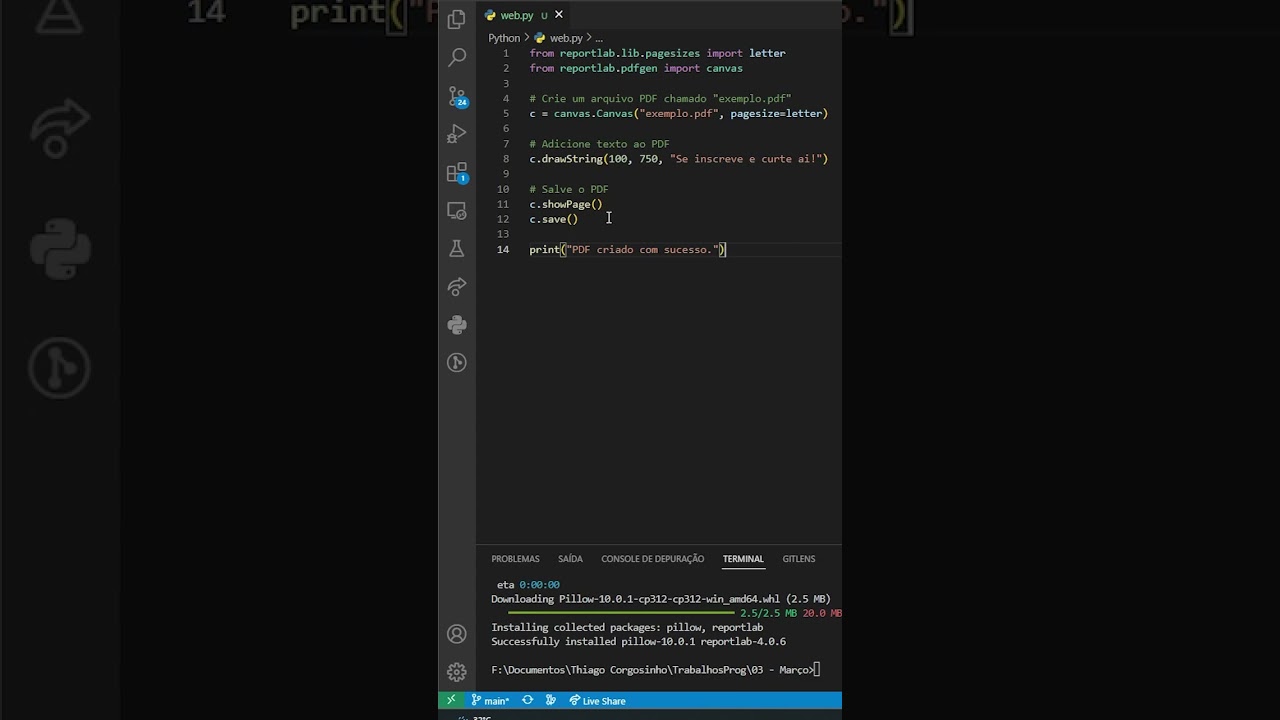Click the 'c.drawString' call on line 8

[x=566, y=159]
